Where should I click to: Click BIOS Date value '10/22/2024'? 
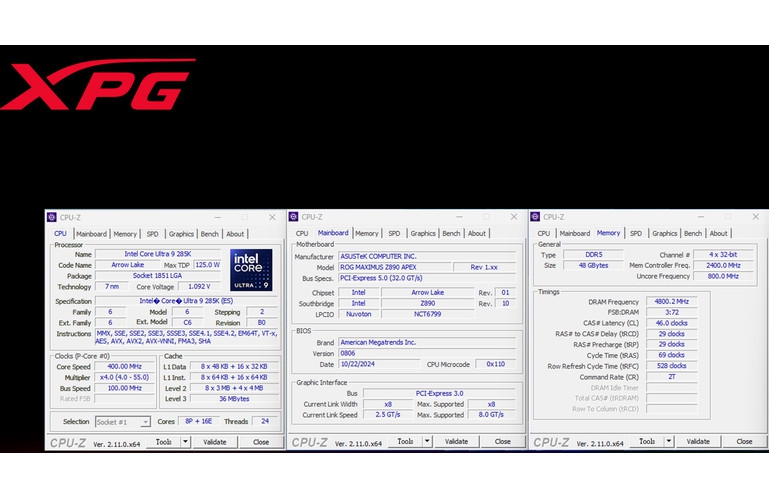[379, 364]
